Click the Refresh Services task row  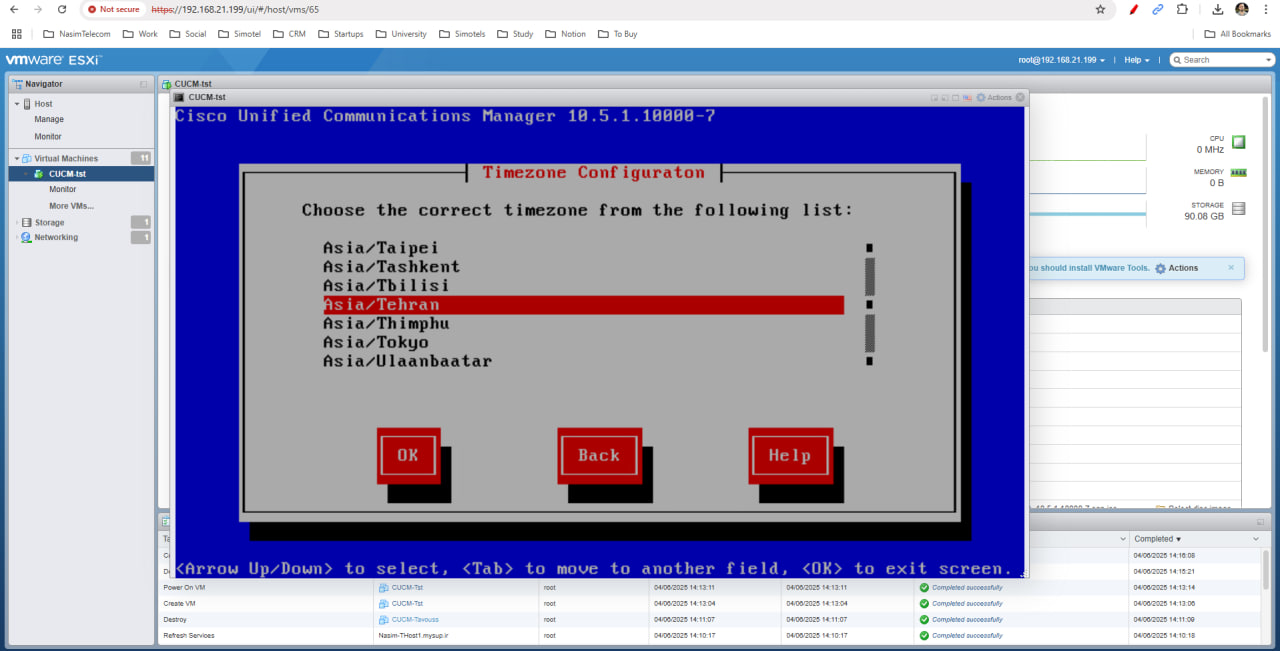coord(710,635)
